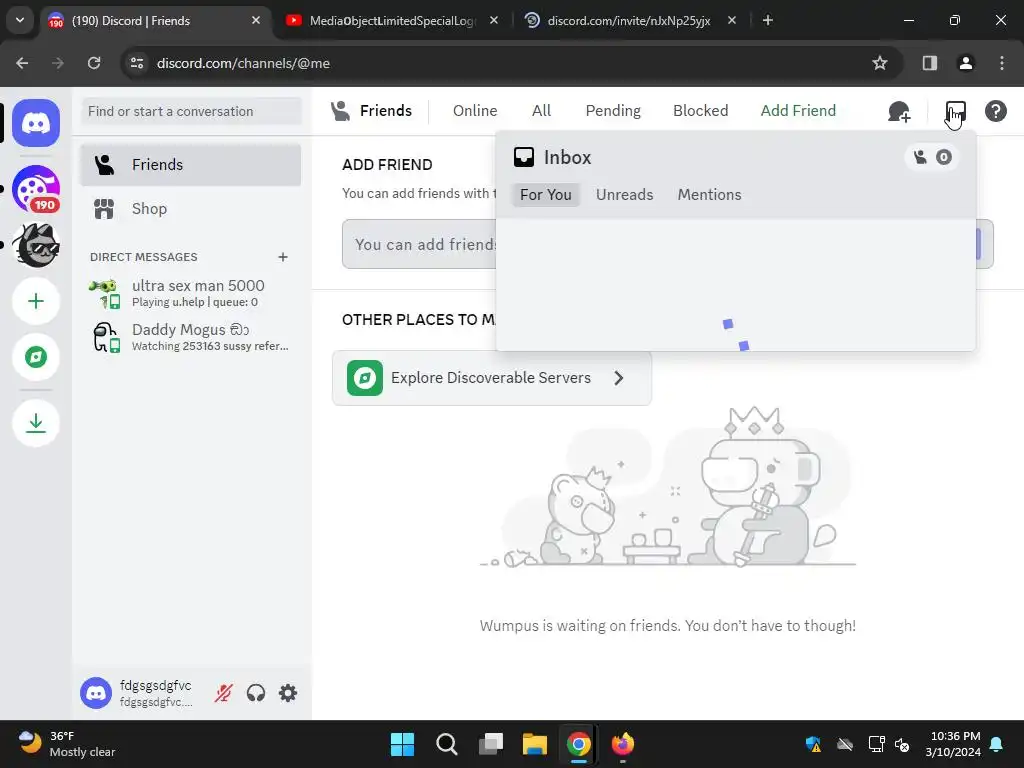Open the cat with sunglasses server
Viewport: 1024px width, 768px height.
[x=36, y=245]
